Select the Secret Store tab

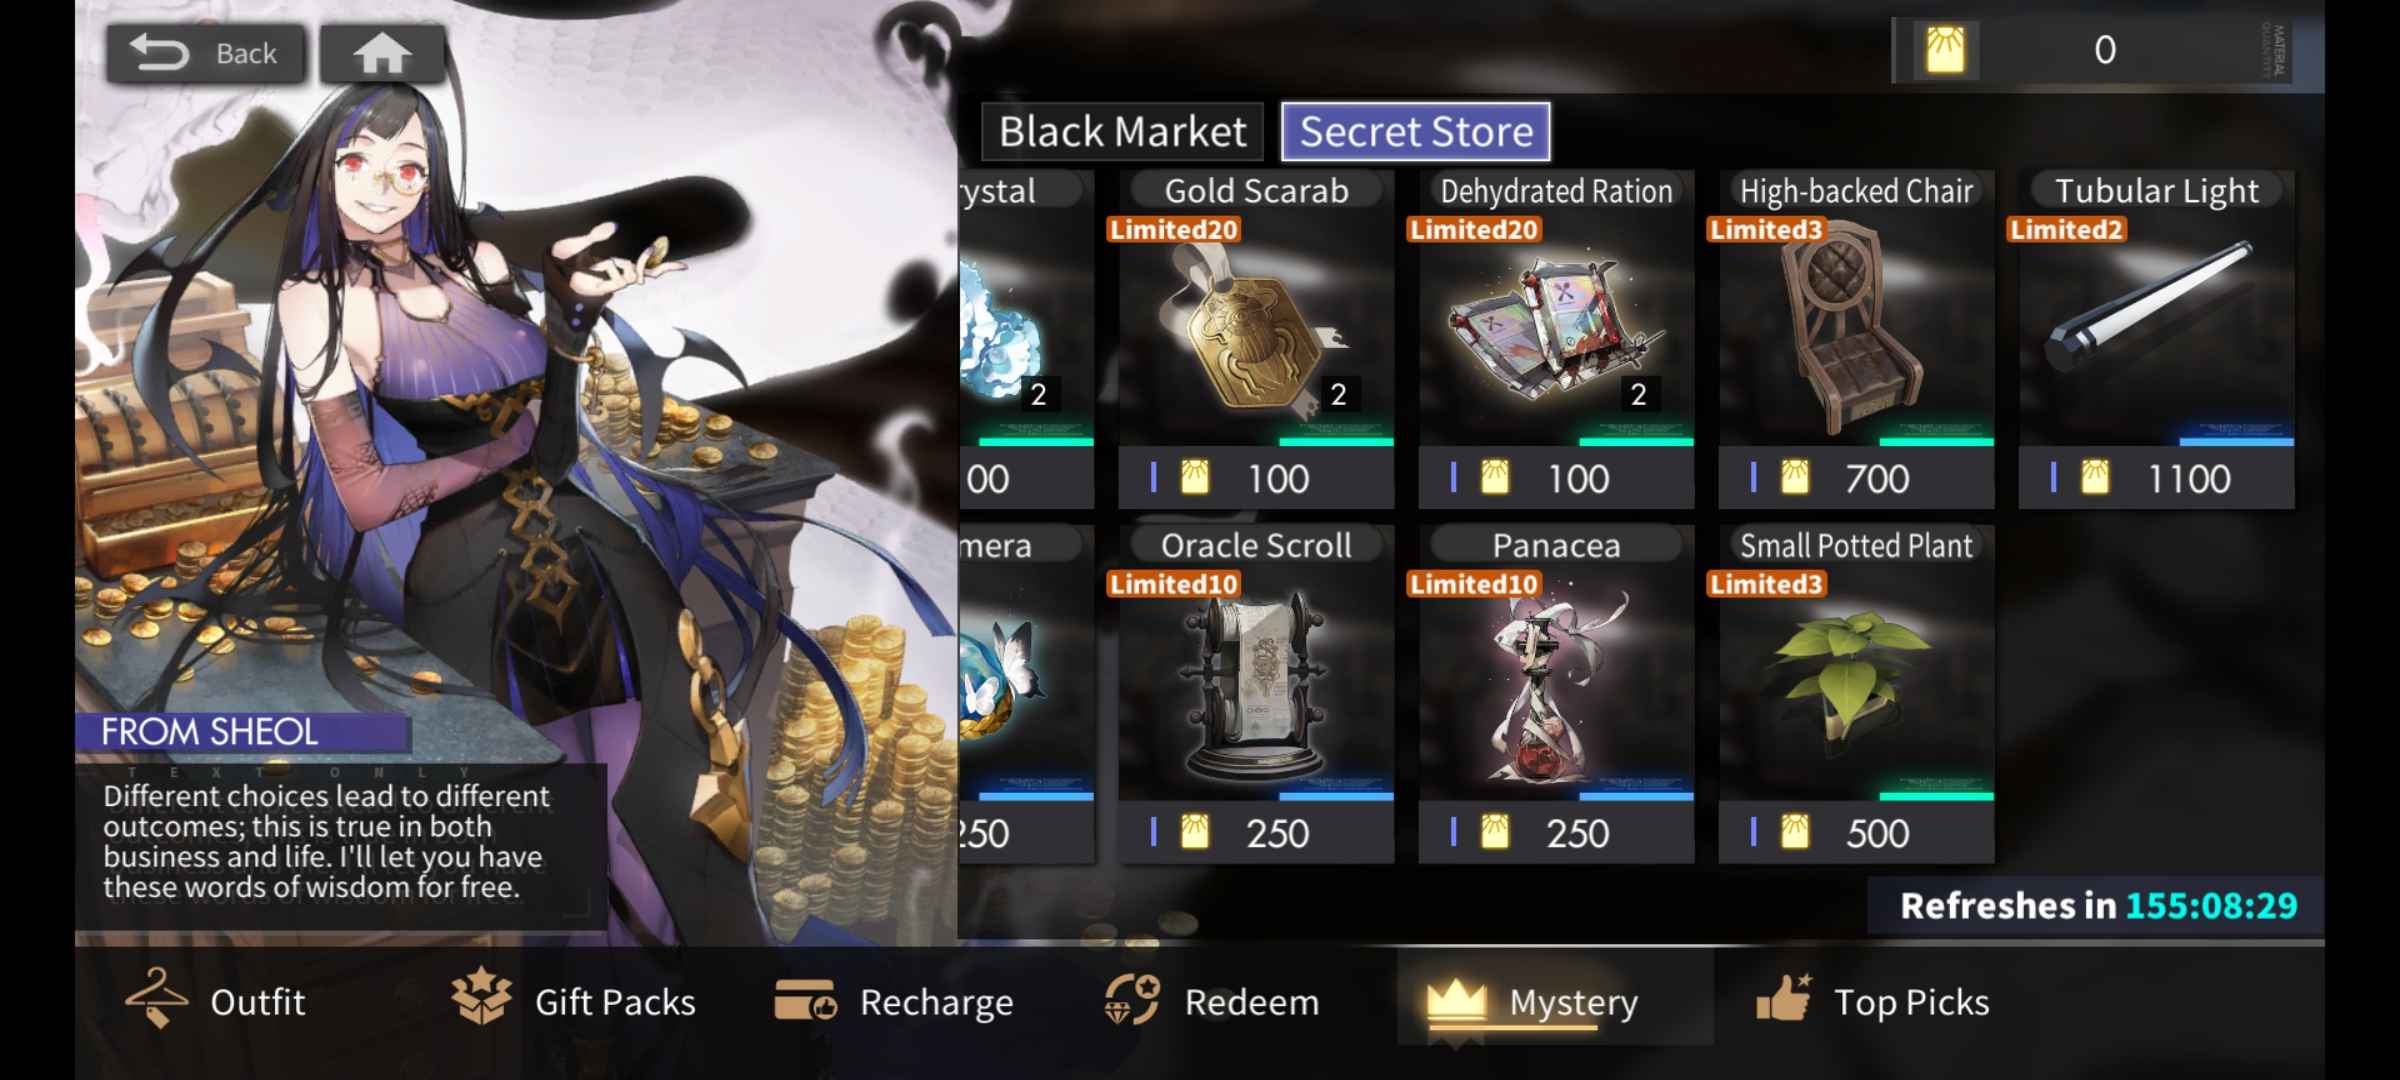[x=1416, y=132]
